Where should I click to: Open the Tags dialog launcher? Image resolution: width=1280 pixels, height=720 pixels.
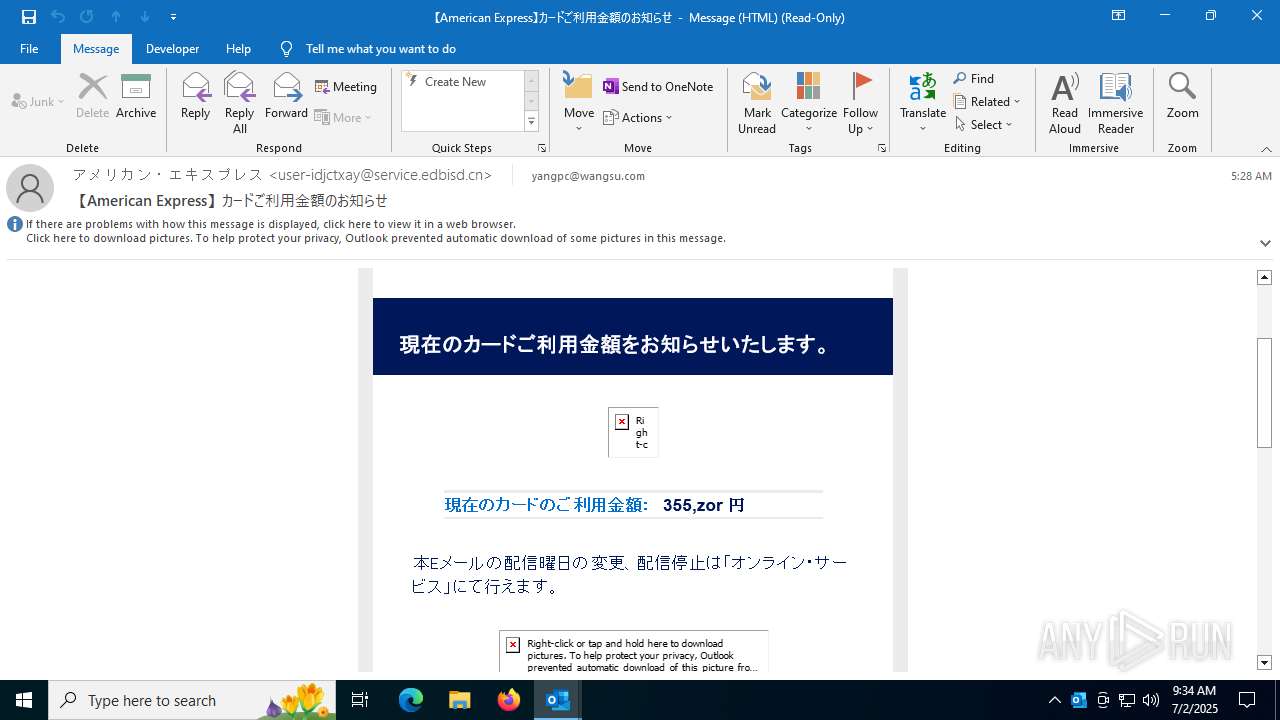point(882,148)
